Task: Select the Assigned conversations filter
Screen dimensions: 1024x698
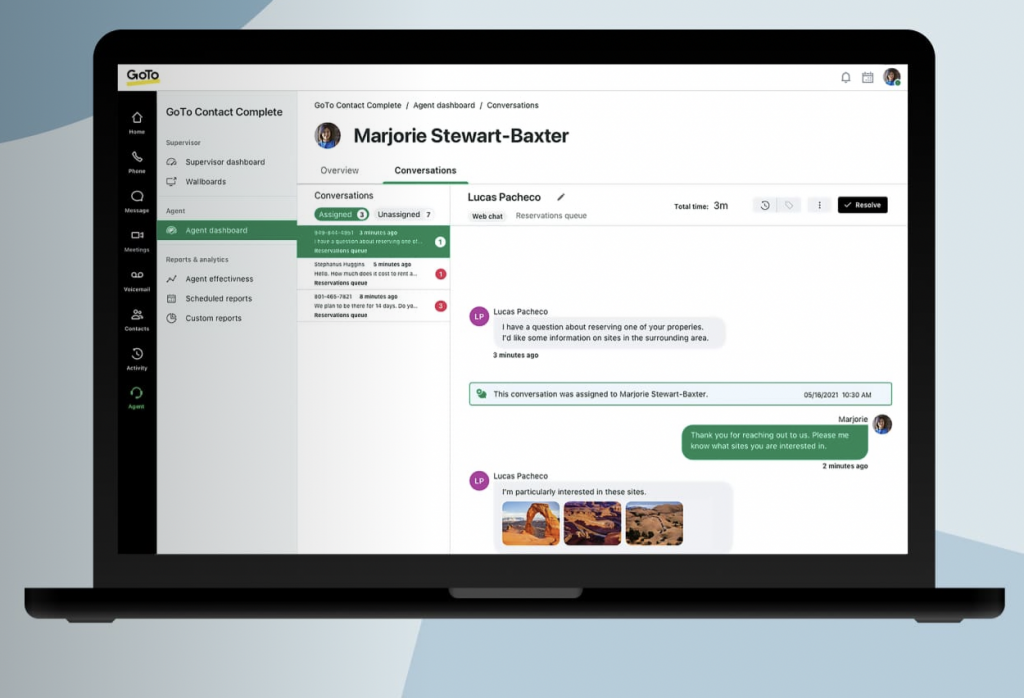Action: tap(341, 214)
